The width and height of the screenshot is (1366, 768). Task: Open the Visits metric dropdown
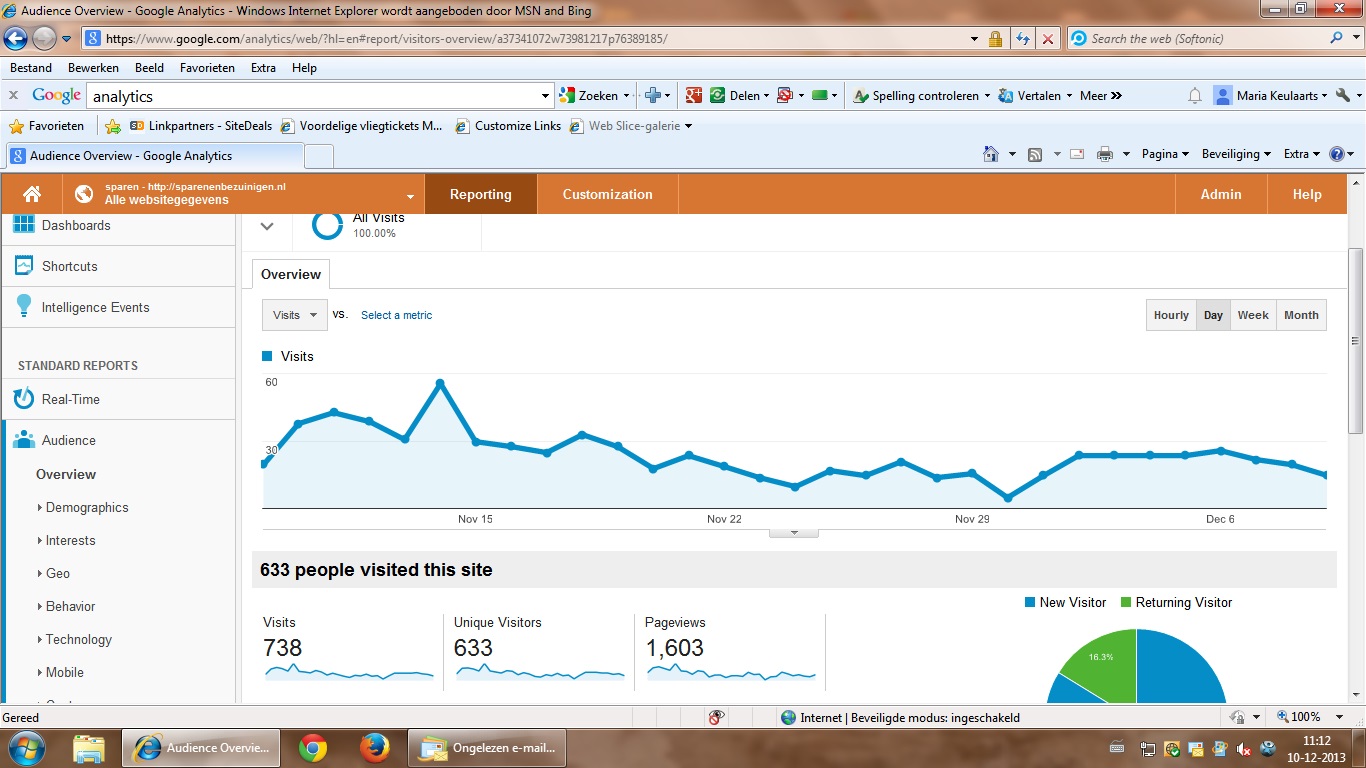(295, 315)
